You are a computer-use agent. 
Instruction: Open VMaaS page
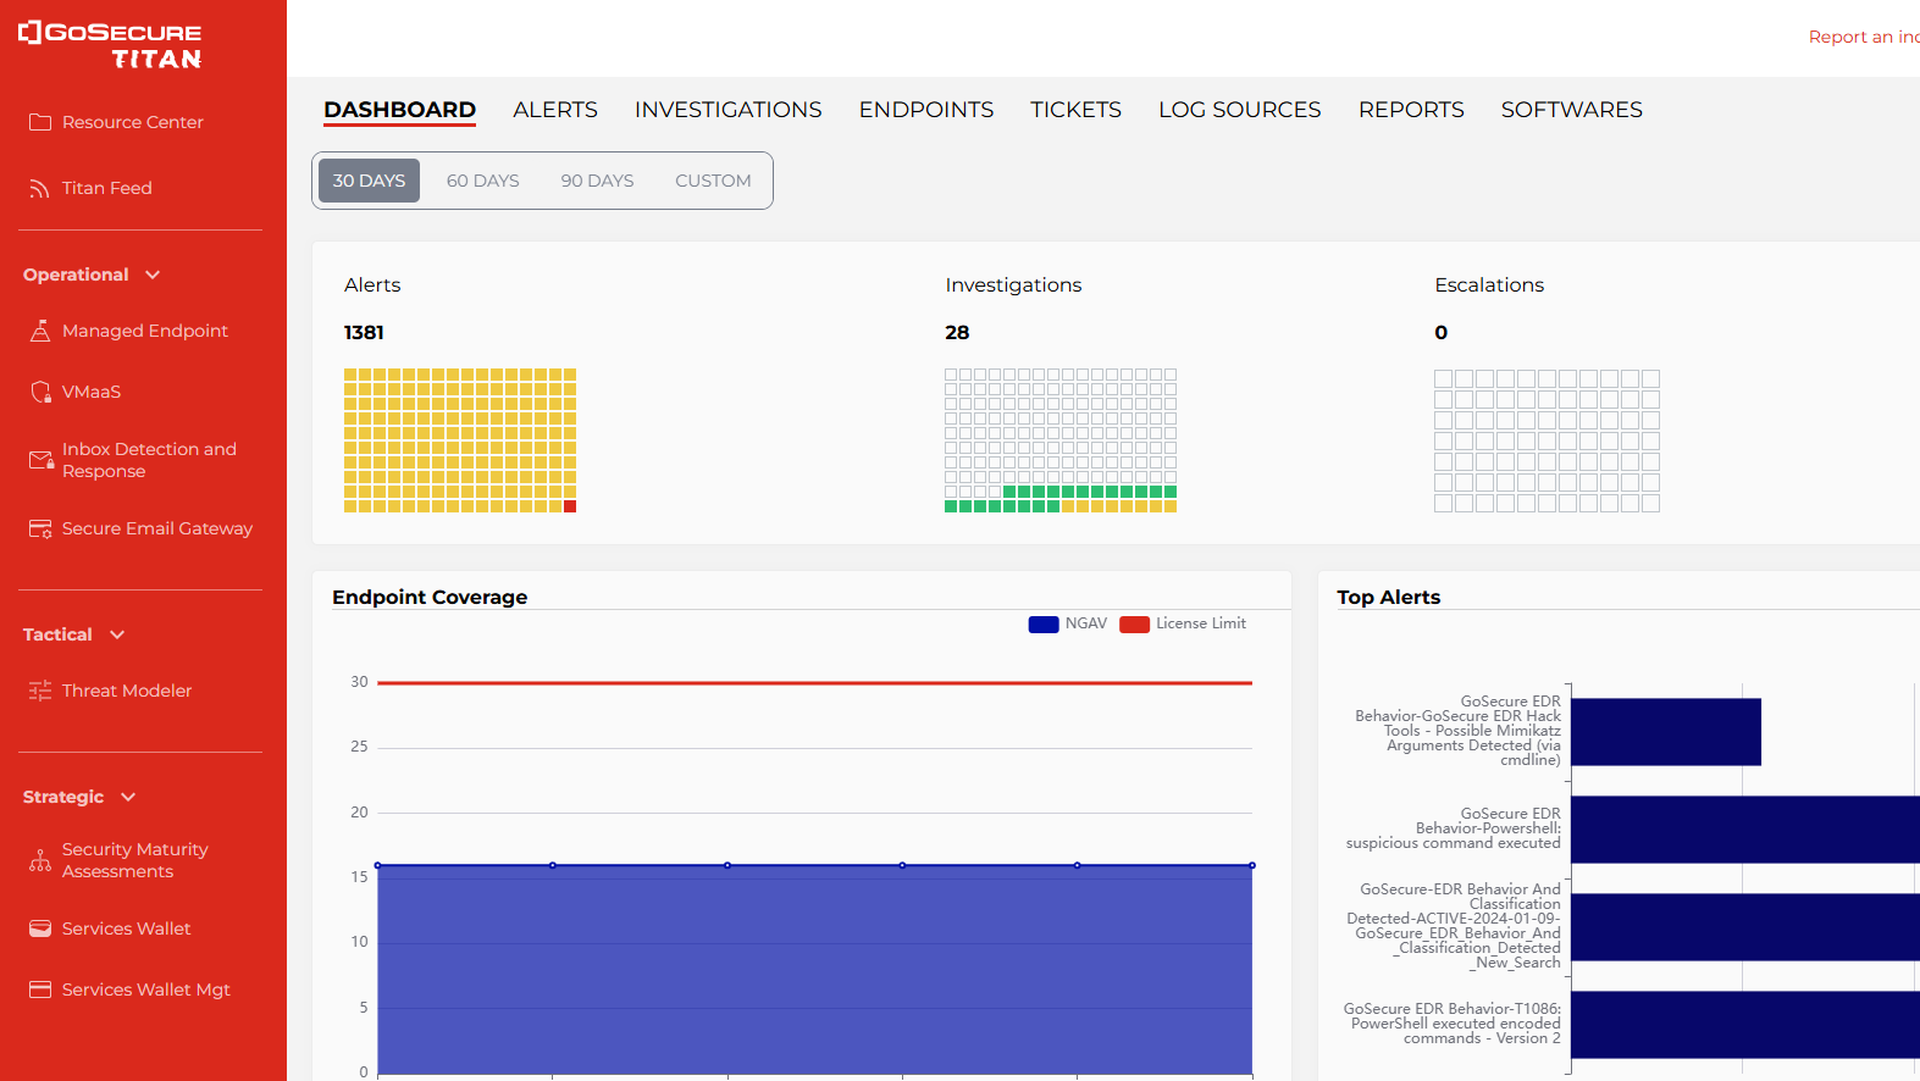91,392
